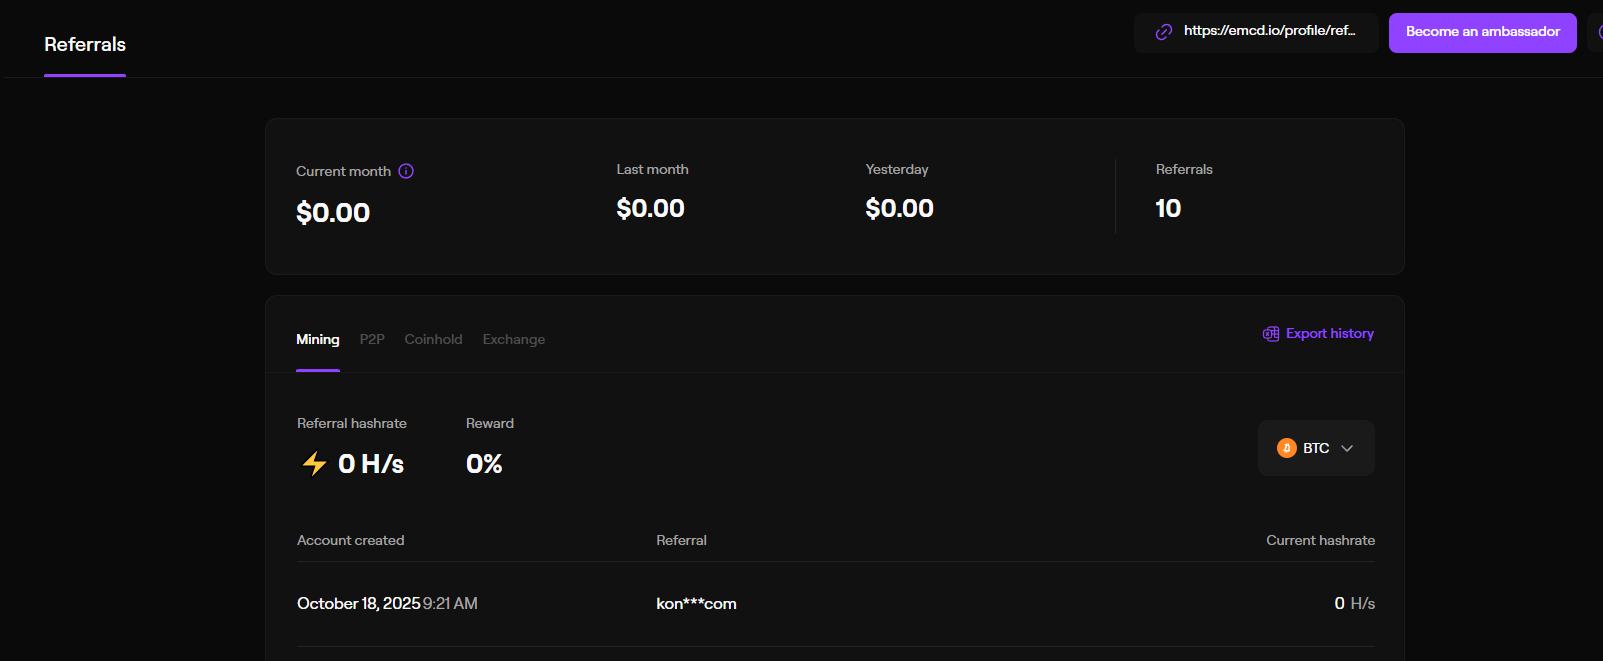Click the Export history spreadsheet icon
Image resolution: width=1603 pixels, height=661 pixels.
pos(1271,334)
